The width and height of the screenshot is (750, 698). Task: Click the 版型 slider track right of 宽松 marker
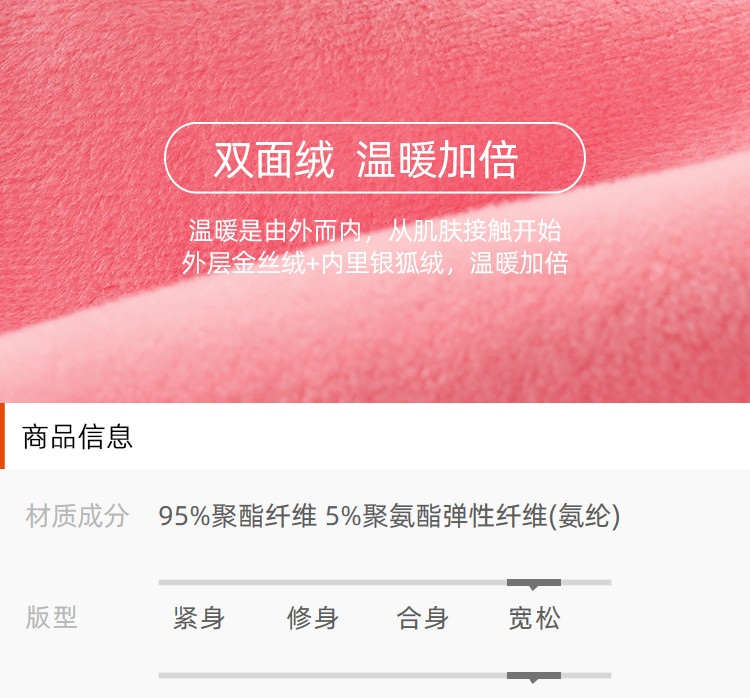(x=586, y=582)
